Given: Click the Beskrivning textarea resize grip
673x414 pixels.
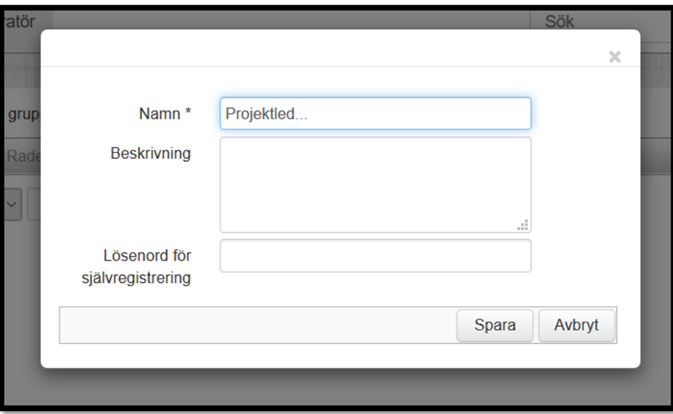Looking at the screenshot, I should click(x=523, y=225).
